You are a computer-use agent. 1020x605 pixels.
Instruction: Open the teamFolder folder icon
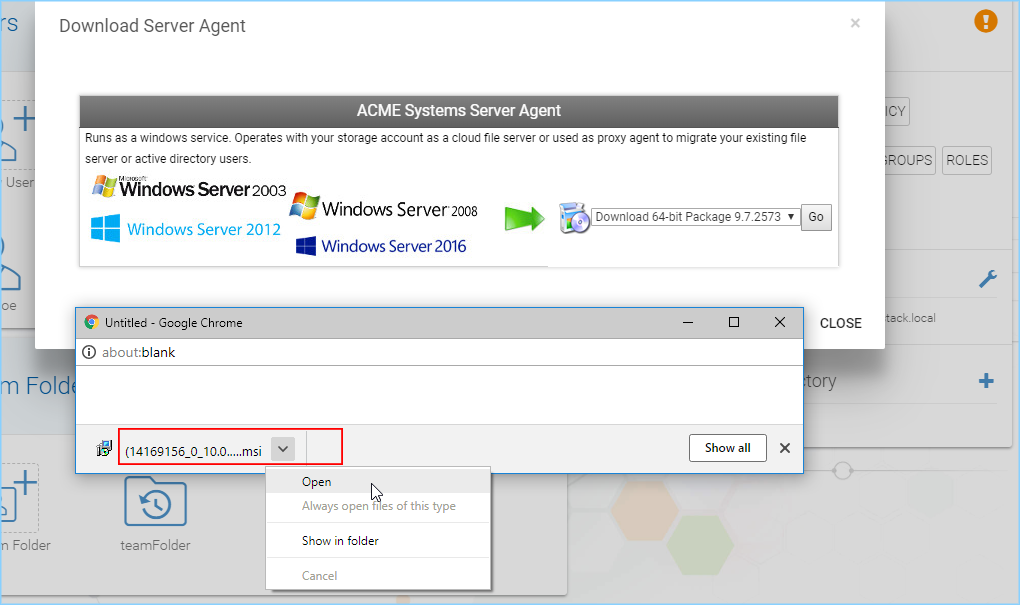pyautogui.click(x=155, y=501)
